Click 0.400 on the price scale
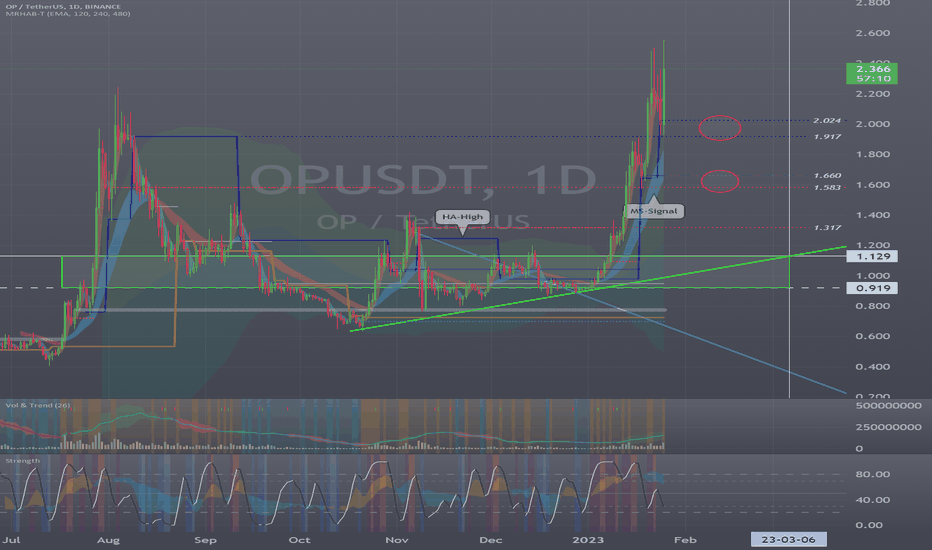932x550 pixels. [873, 367]
